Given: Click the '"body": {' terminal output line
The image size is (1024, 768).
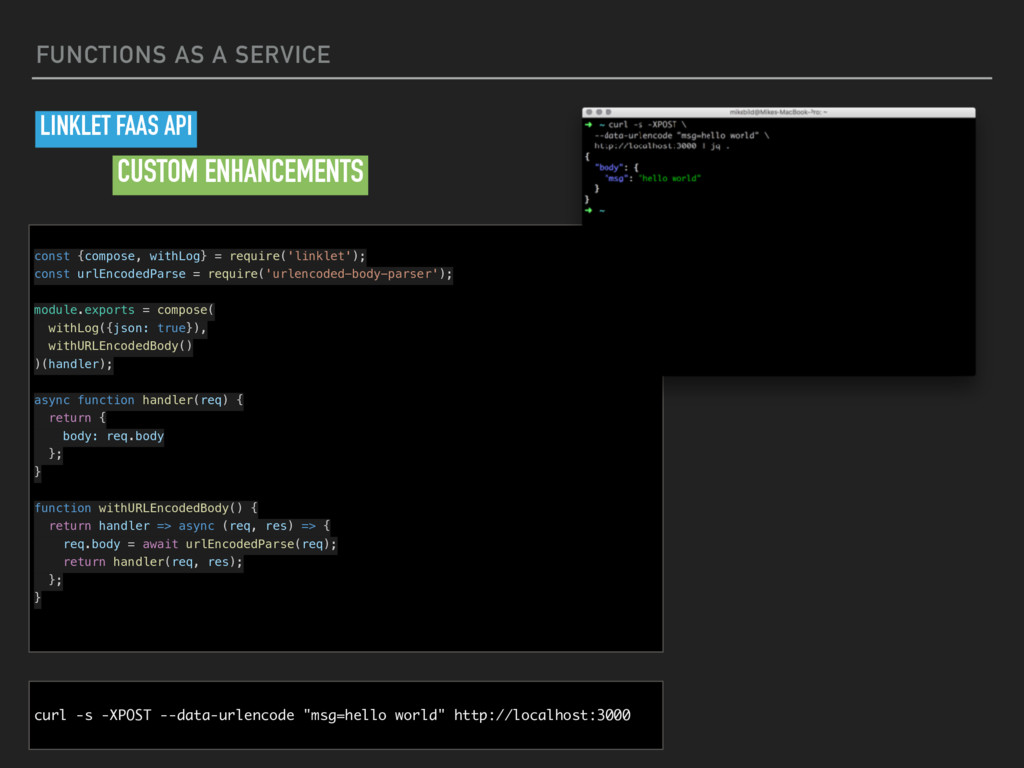Looking at the screenshot, I should click(616, 167).
